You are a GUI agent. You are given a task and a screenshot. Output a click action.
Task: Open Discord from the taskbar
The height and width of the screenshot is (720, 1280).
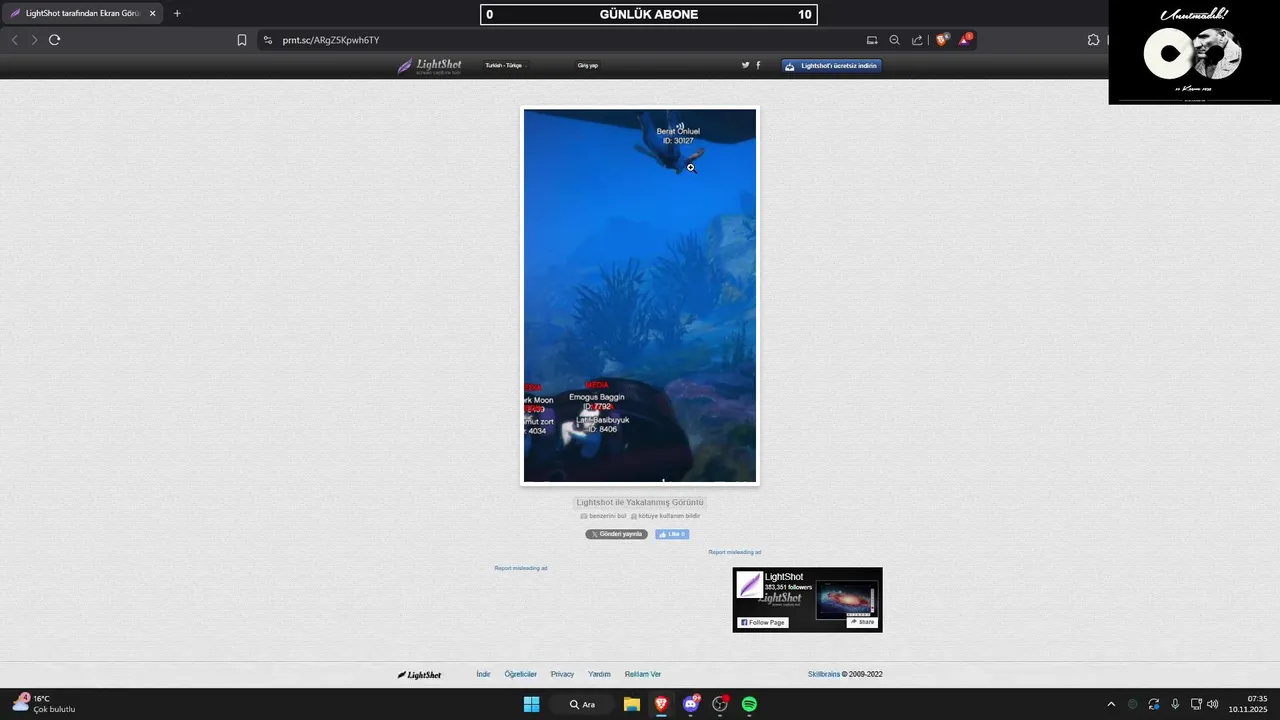point(690,704)
